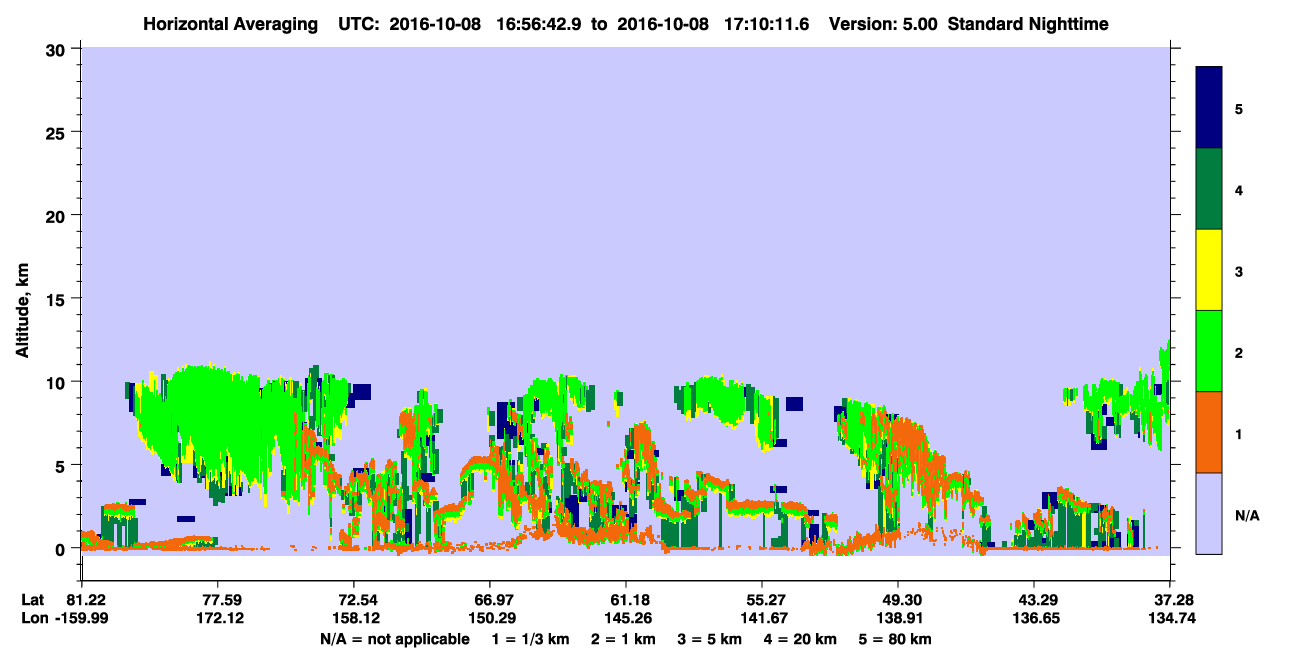Click the bright green swatch labeled 2

(1209, 351)
